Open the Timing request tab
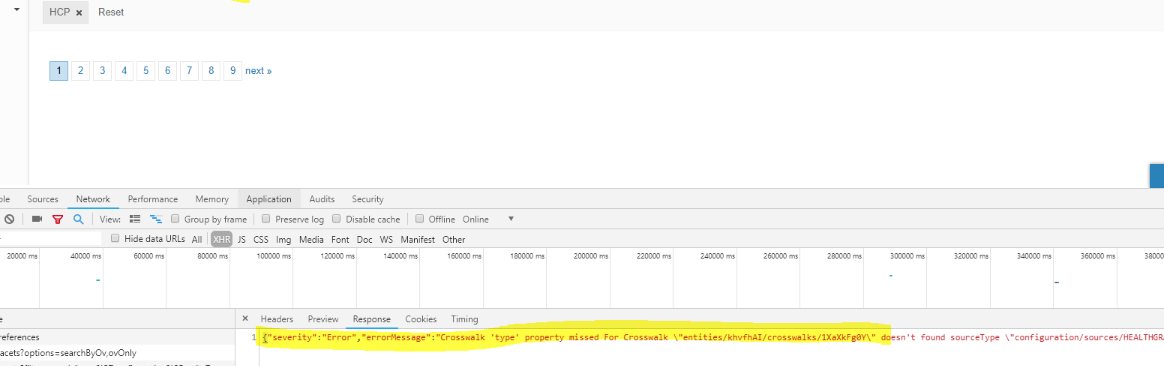This screenshot has width=1164, height=366. (465, 319)
